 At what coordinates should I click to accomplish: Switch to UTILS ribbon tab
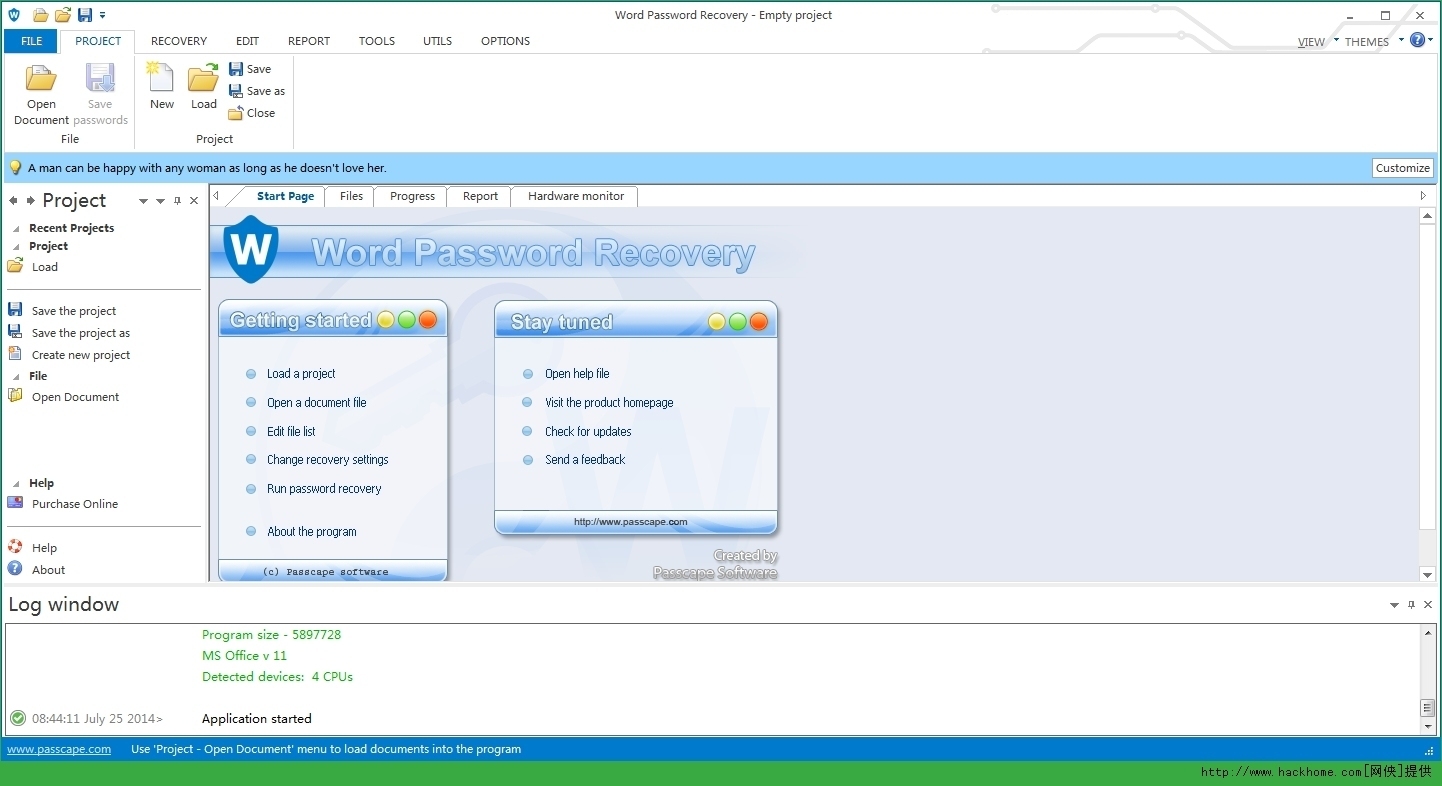click(437, 41)
